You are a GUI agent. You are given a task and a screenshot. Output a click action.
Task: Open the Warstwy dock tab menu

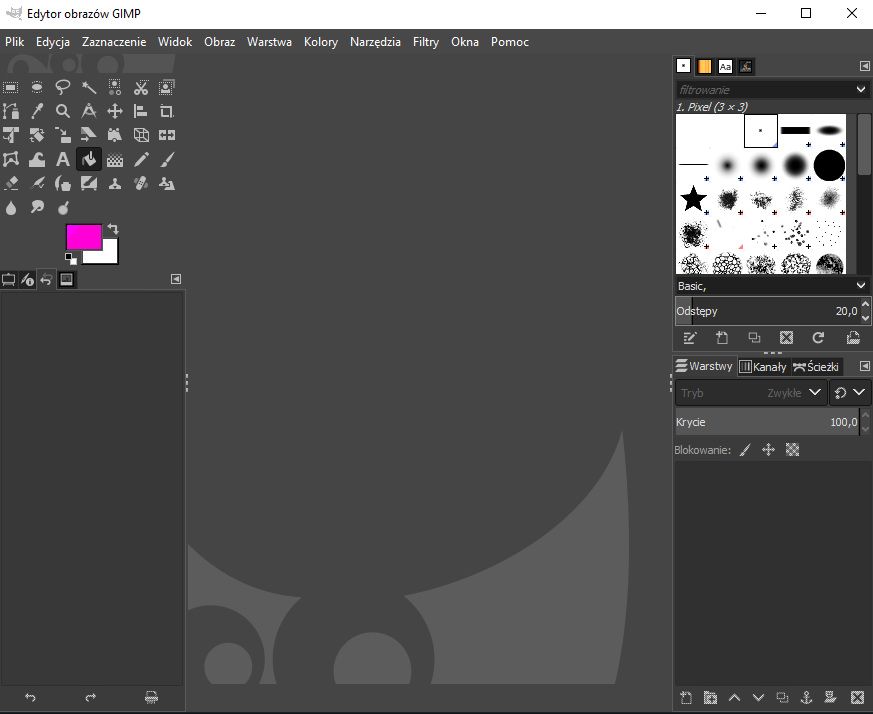(x=864, y=366)
